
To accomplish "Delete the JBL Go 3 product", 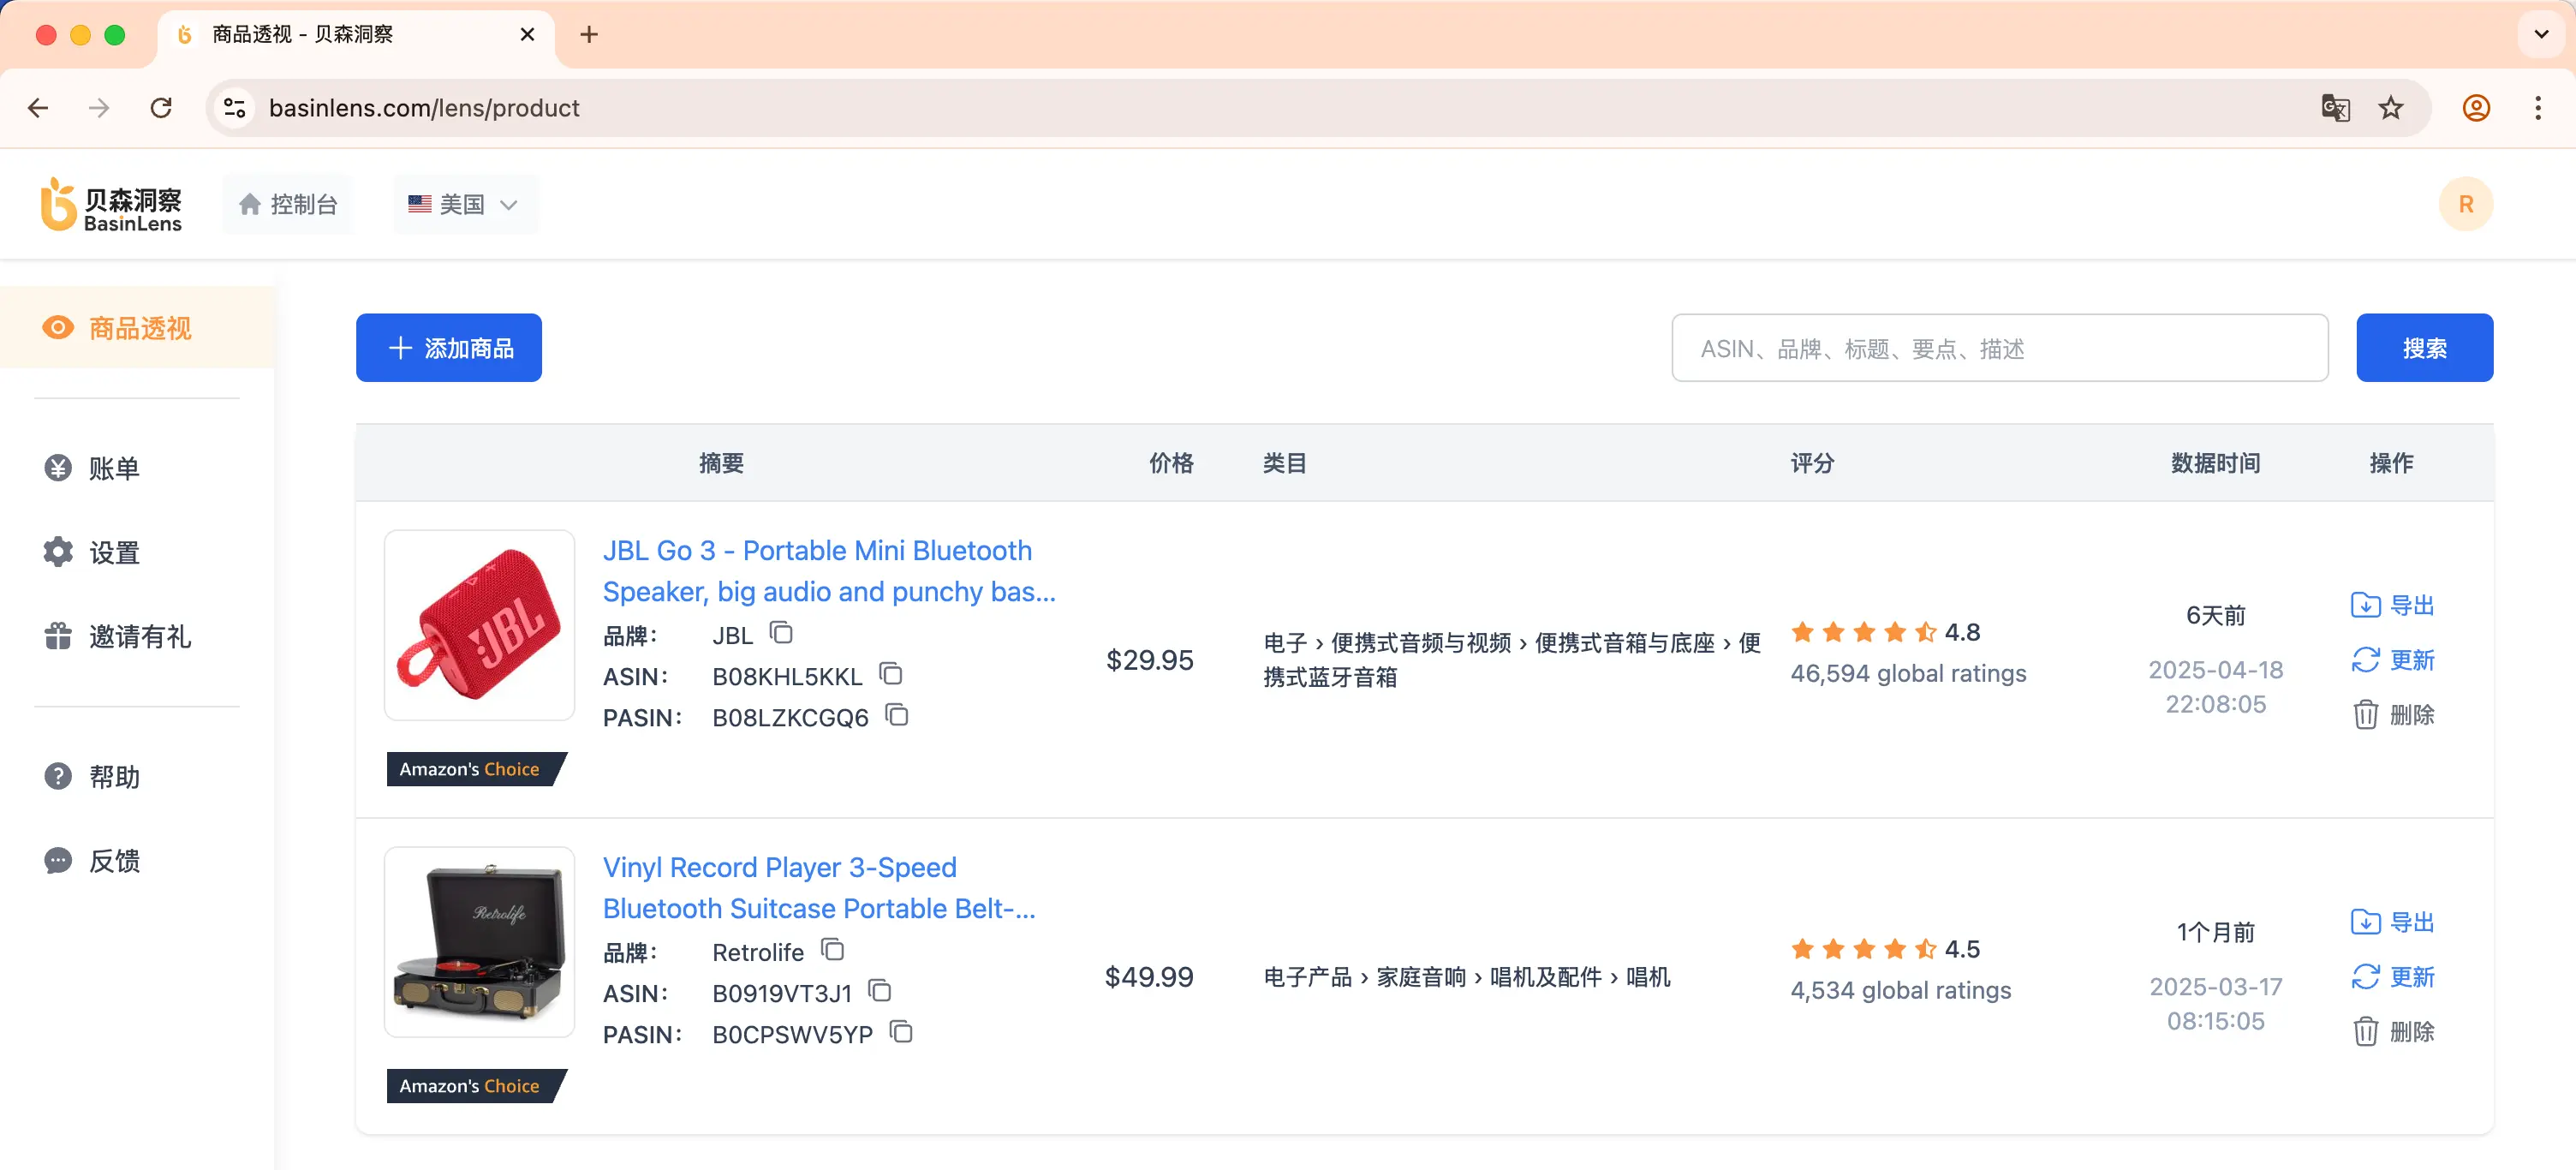I will 2392,715.
